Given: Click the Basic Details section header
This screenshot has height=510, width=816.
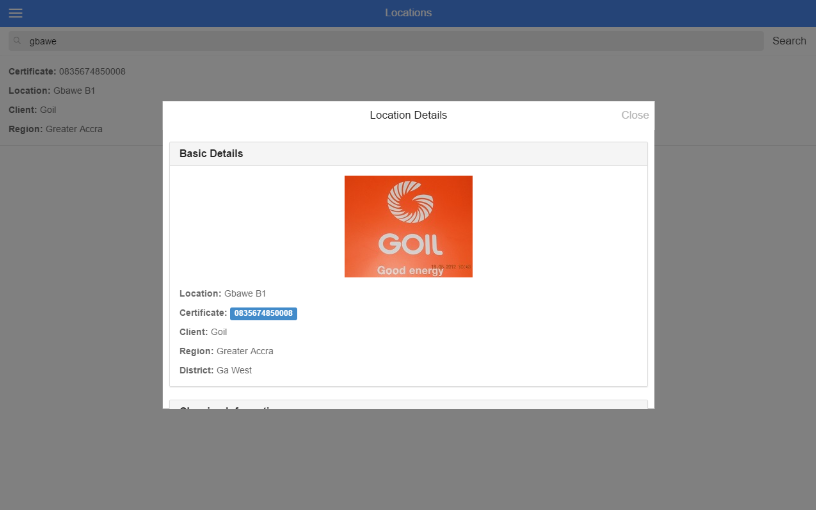Looking at the screenshot, I should pos(409,154).
